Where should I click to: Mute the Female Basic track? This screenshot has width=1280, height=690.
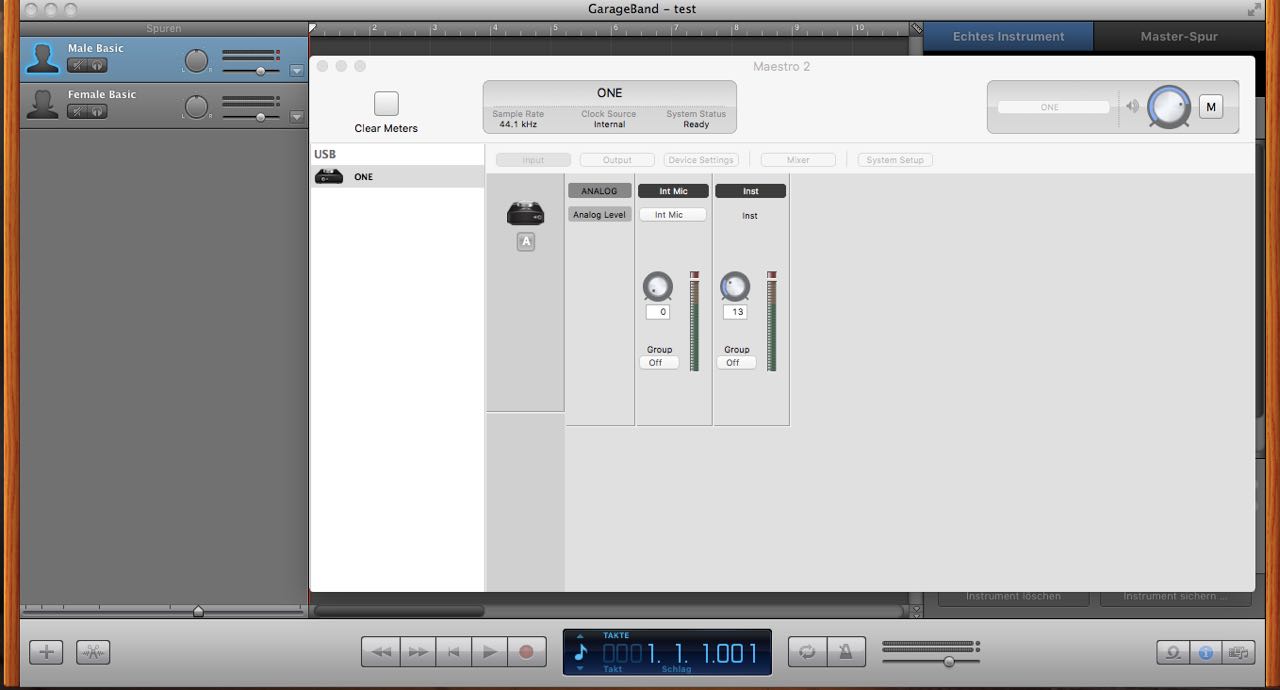click(x=77, y=112)
